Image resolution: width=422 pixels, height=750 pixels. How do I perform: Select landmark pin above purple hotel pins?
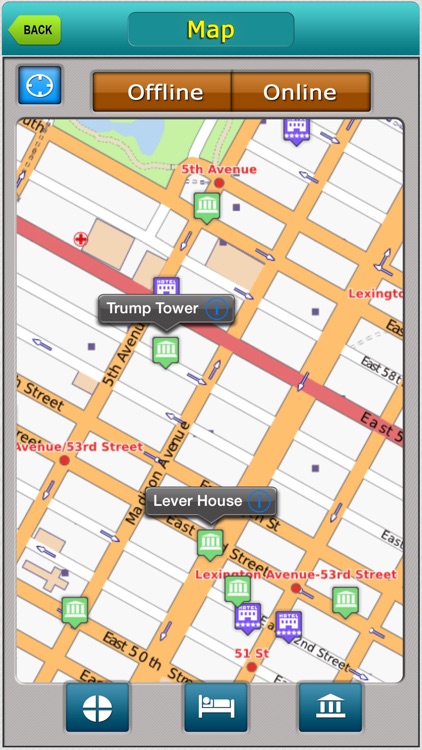[238, 590]
